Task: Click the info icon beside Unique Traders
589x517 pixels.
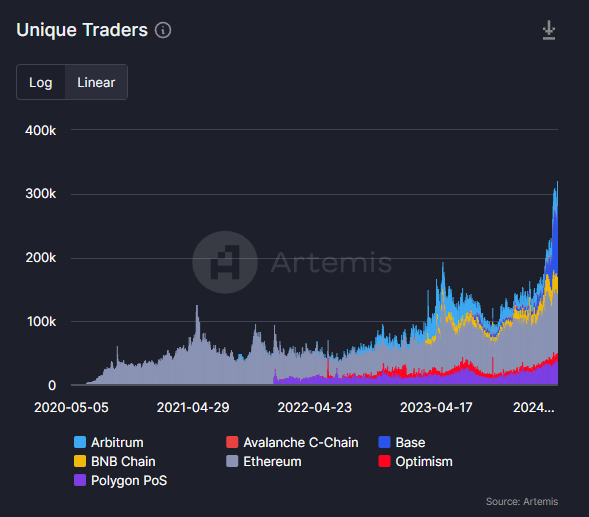Action: (163, 30)
